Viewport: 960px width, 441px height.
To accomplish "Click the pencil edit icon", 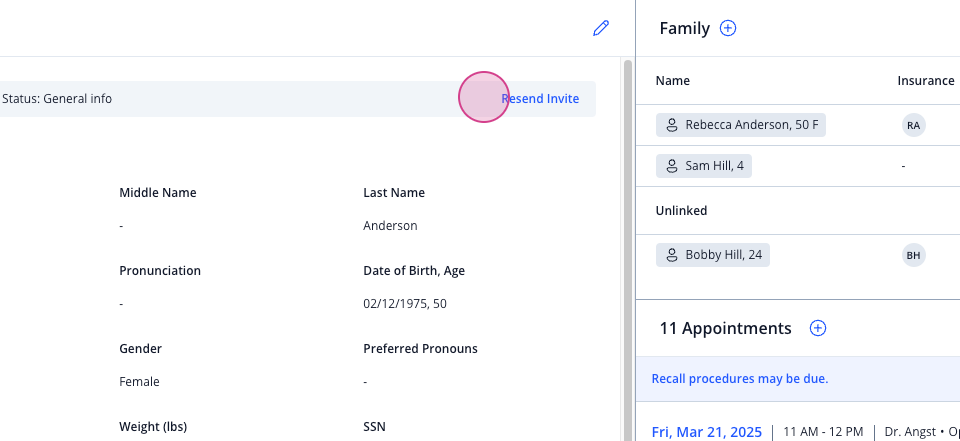I will [601, 28].
